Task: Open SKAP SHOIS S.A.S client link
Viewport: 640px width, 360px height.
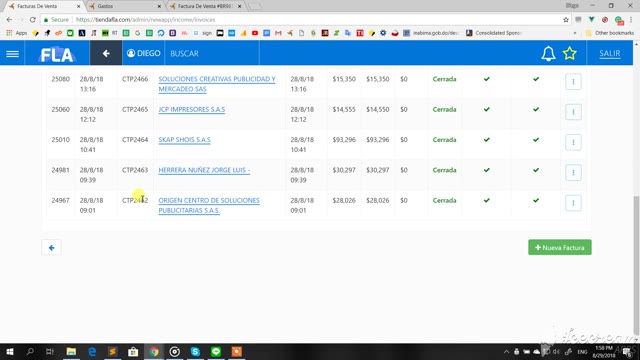Action: (x=184, y=140)
